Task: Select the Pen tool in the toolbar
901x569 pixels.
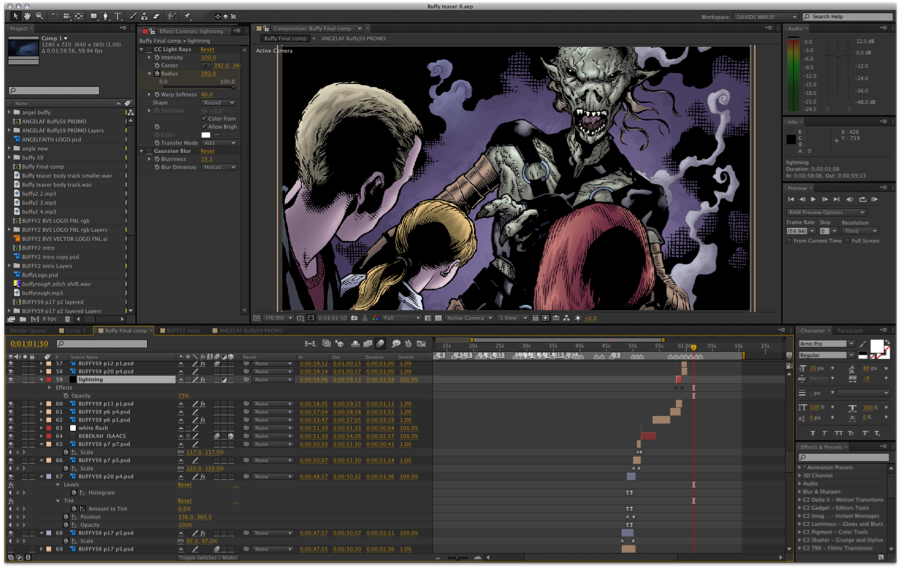Action: click(104, 16)
